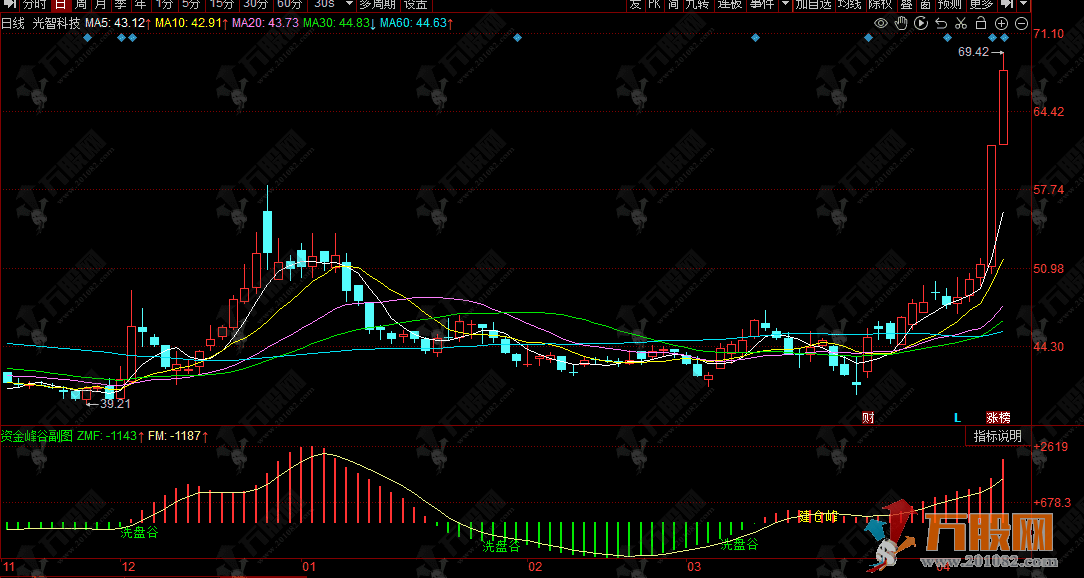Open the 30s period dropdown arrow
The width and height of the screenshot is (1084, 578).
point(349,4)
